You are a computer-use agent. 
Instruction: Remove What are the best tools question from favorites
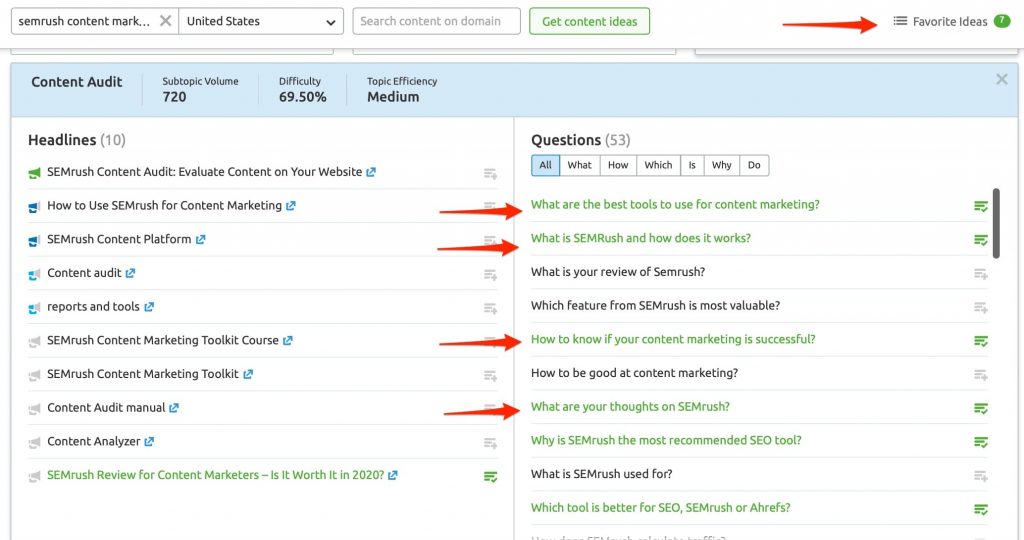981,206
